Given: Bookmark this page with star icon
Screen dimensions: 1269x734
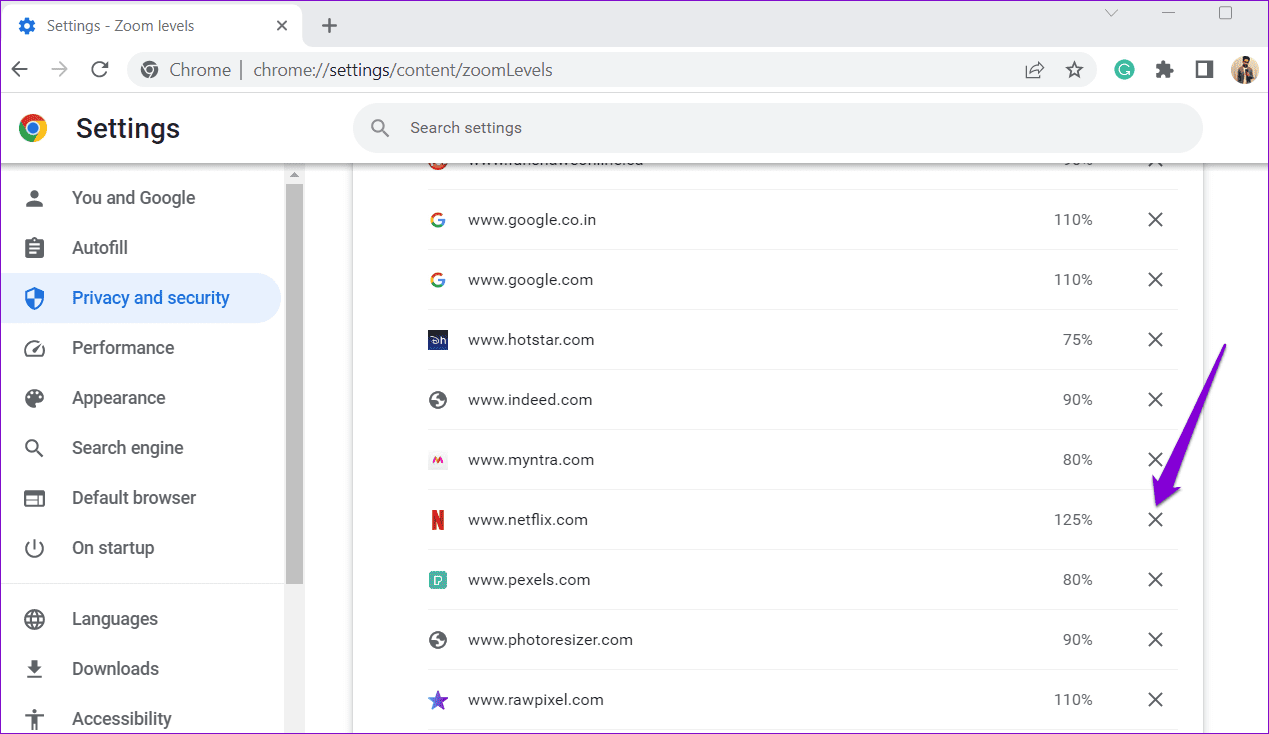Looking at the screenshot, I should [1074, 70].
